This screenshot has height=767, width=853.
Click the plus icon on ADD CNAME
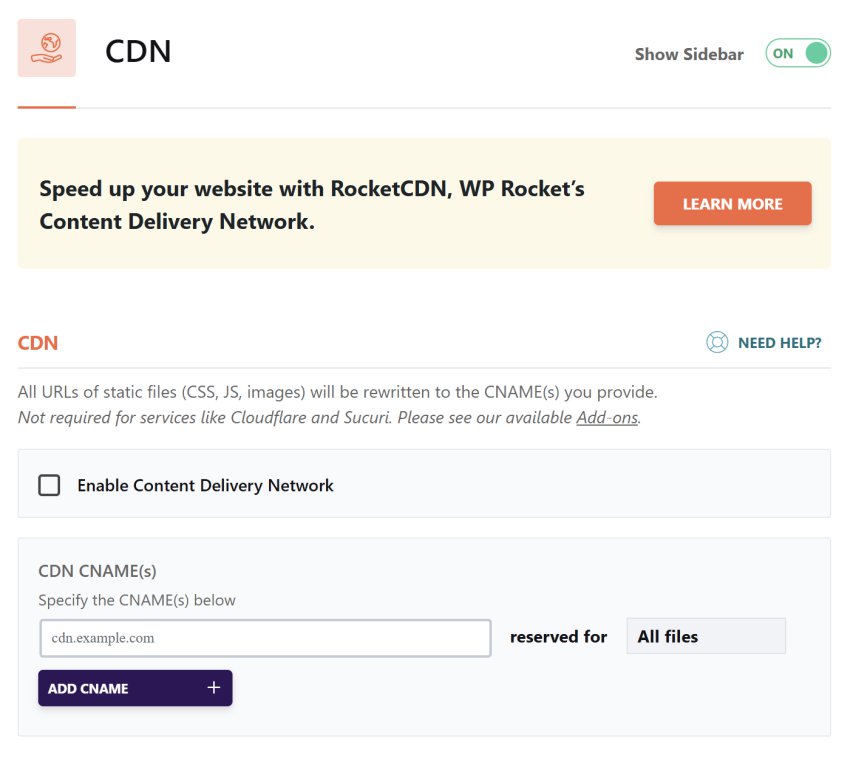tap(212, 688)
